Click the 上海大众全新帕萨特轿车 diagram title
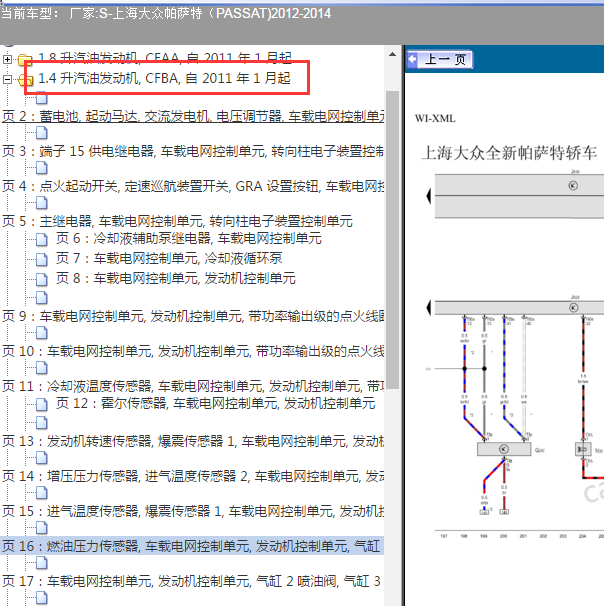Image resolution: width=604 pixels, height=606 pixels. pos(509,153)
